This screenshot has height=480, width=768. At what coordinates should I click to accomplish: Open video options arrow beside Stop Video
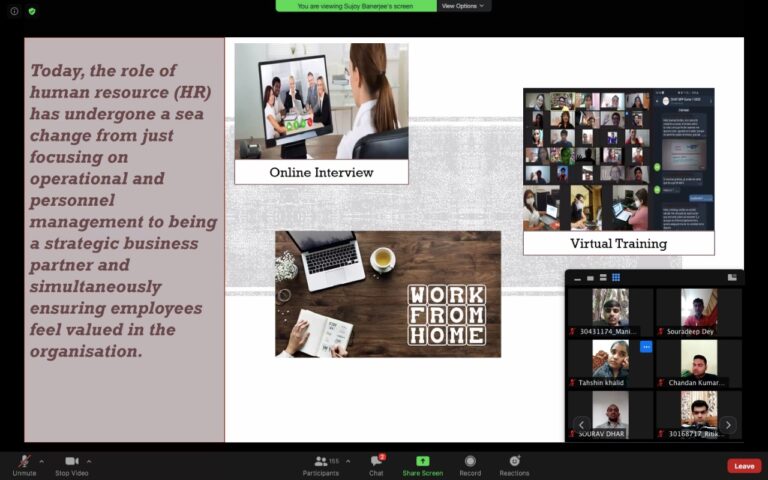89,461
